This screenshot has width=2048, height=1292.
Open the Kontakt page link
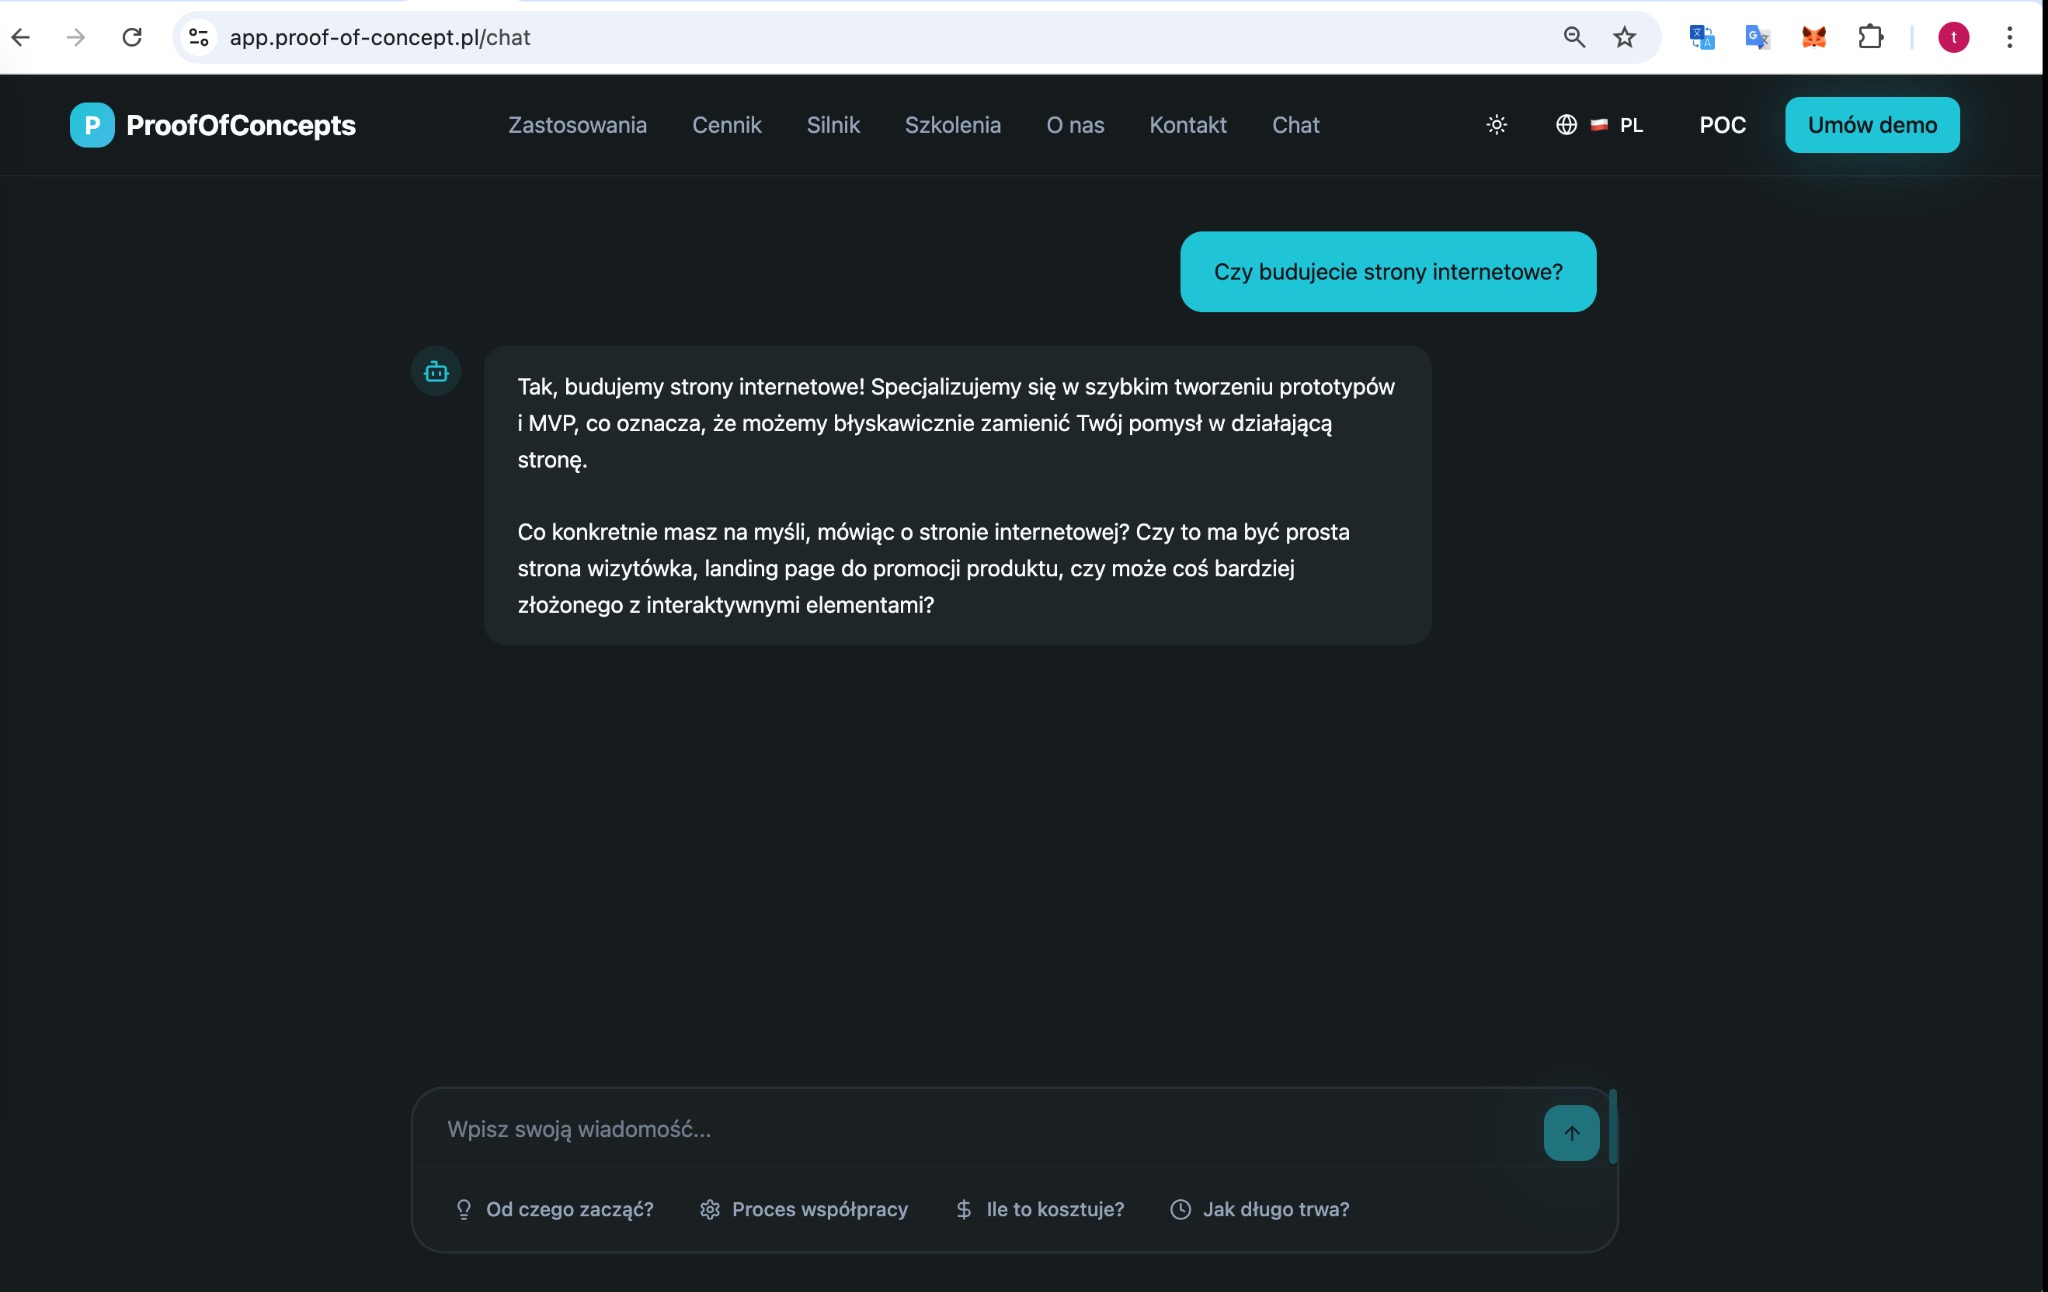[x=1187, y=125]
